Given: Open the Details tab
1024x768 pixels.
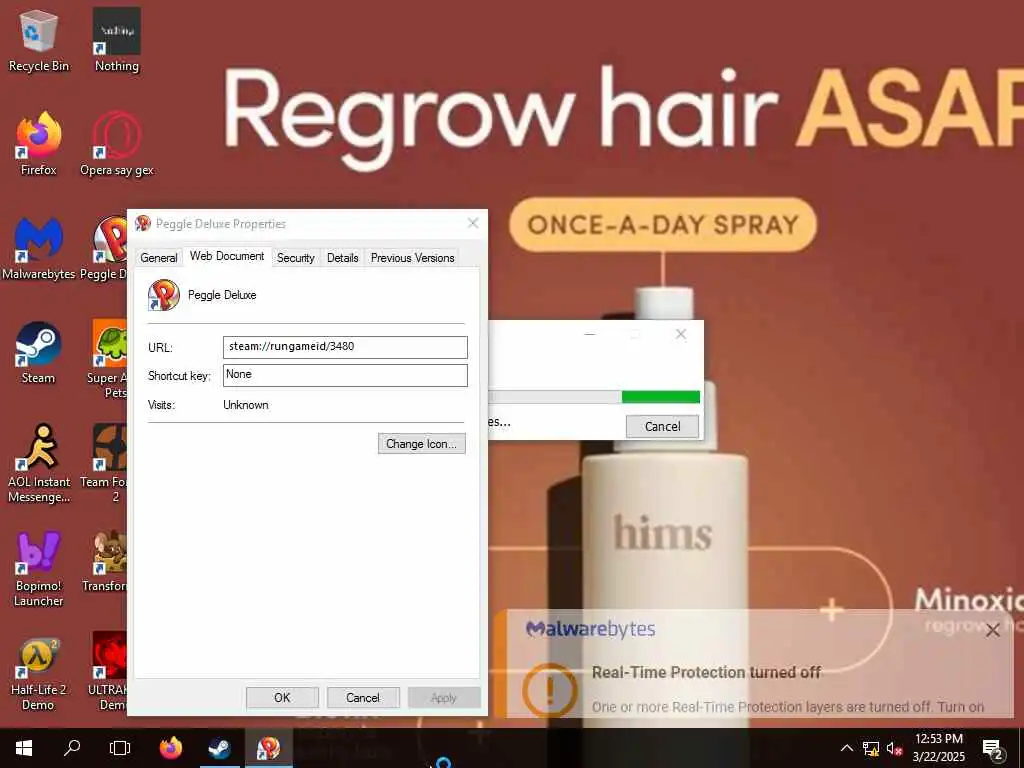Looking at the screenshot, I should 342,257.
